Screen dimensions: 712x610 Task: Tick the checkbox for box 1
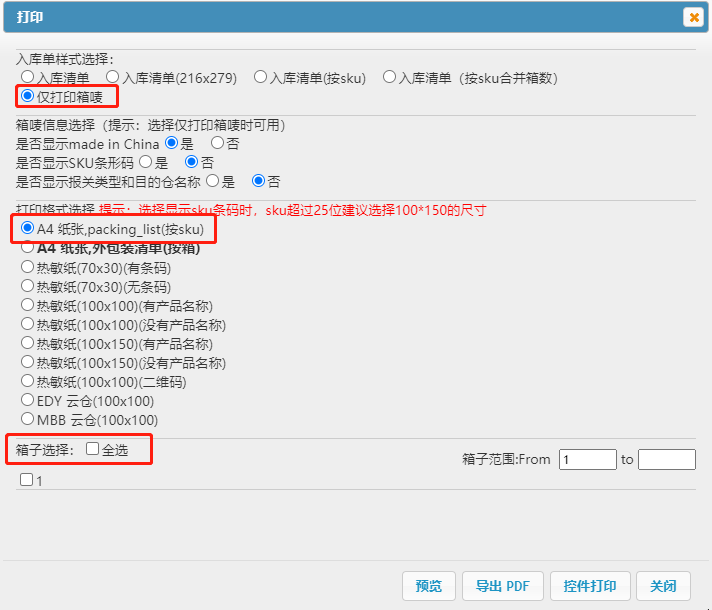pyautogui.click(x=27, y=480)
